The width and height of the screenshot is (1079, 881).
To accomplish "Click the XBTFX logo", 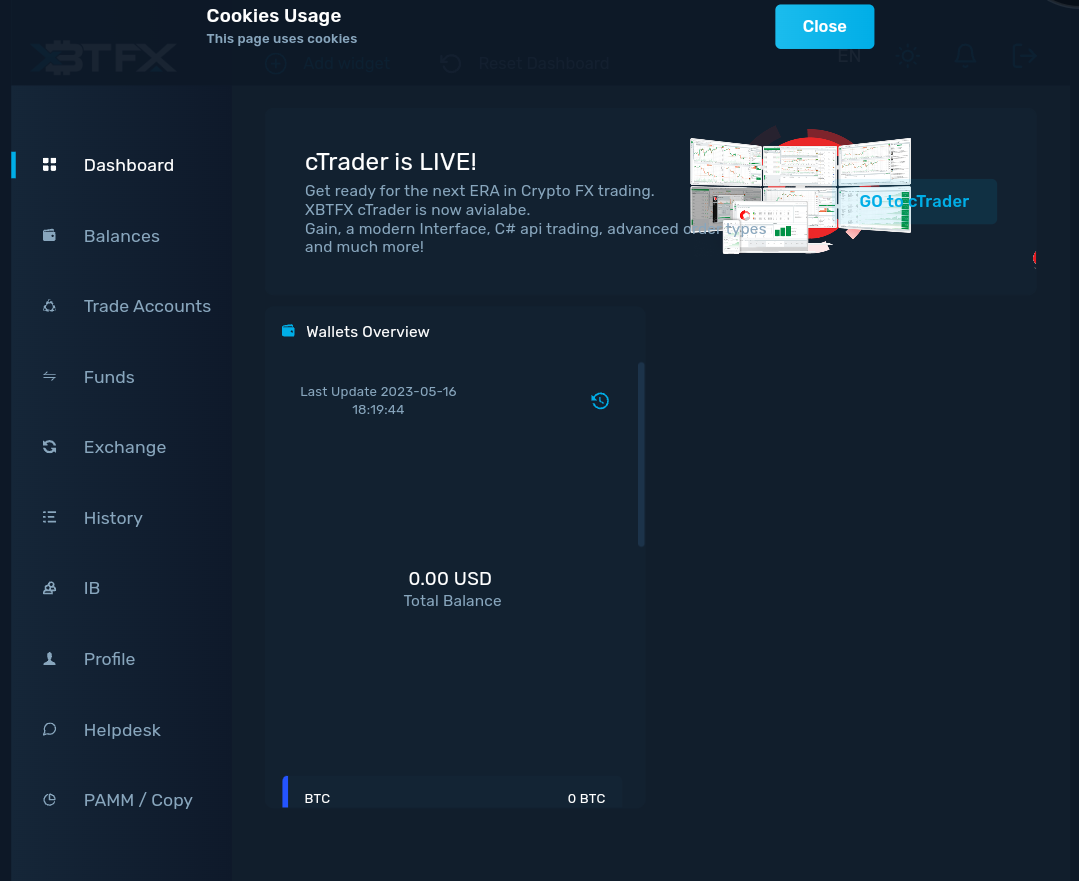I will (103, 58).
